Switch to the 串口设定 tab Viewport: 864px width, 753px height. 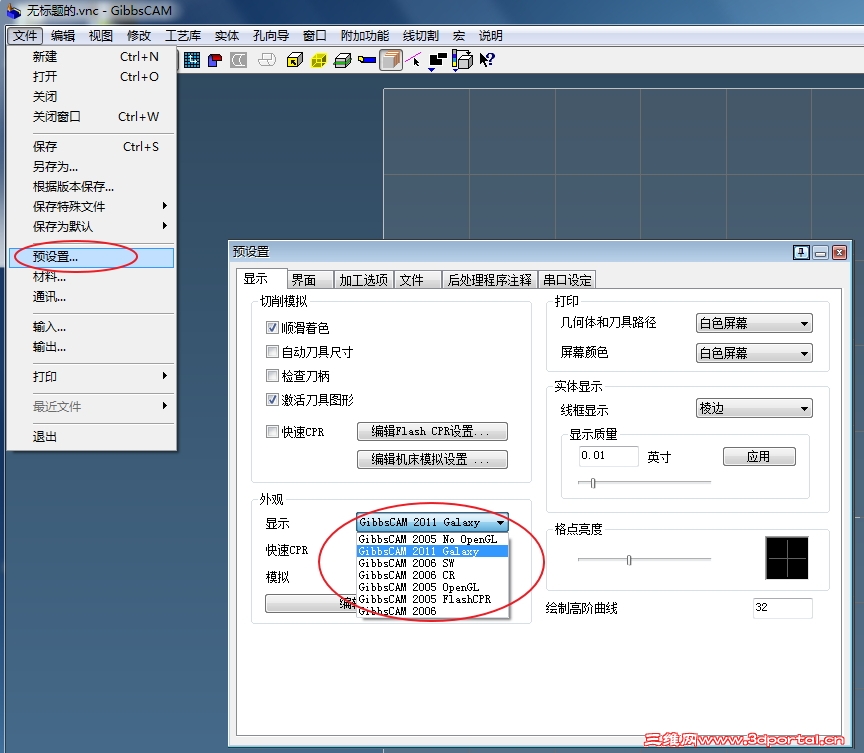coord(567,280)
